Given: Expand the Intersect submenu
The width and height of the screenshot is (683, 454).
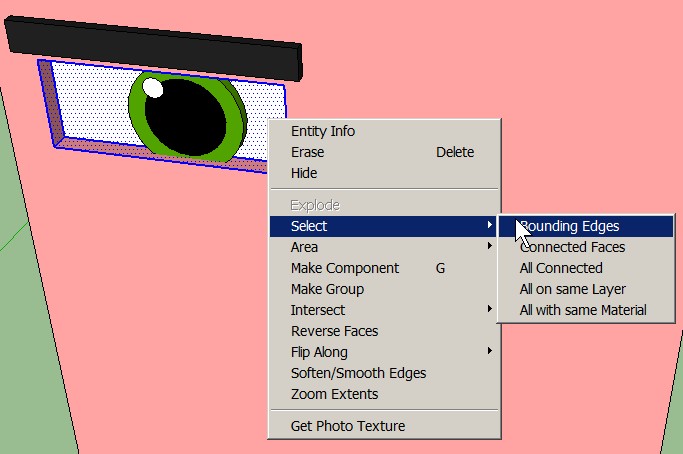Looking at the screenshot, I should coord(318,310).
